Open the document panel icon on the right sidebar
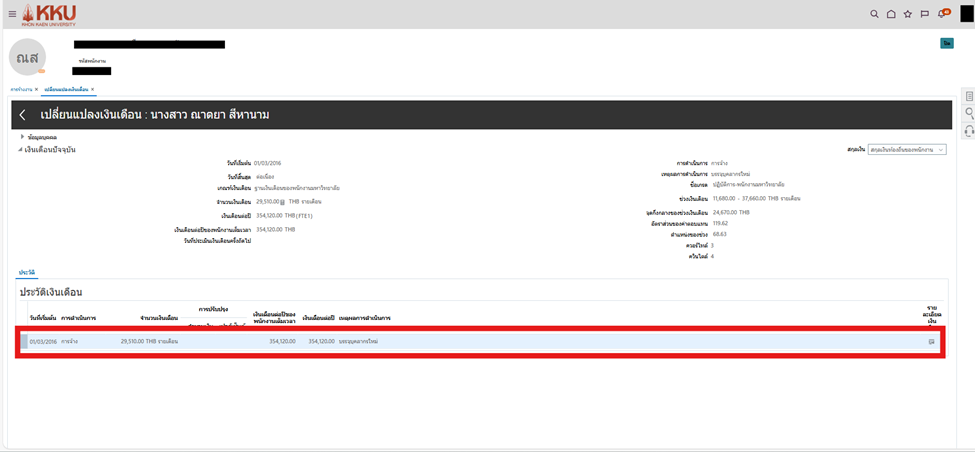 pyautogui.click(x=968, y=96)
